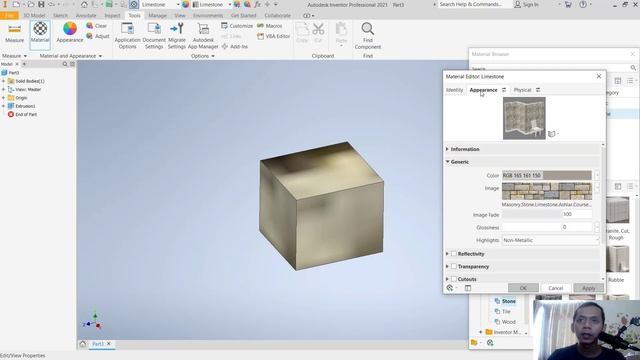Select the Measure tool
The height and width of the screenshot is (360, 640).
tap(14, 33)
